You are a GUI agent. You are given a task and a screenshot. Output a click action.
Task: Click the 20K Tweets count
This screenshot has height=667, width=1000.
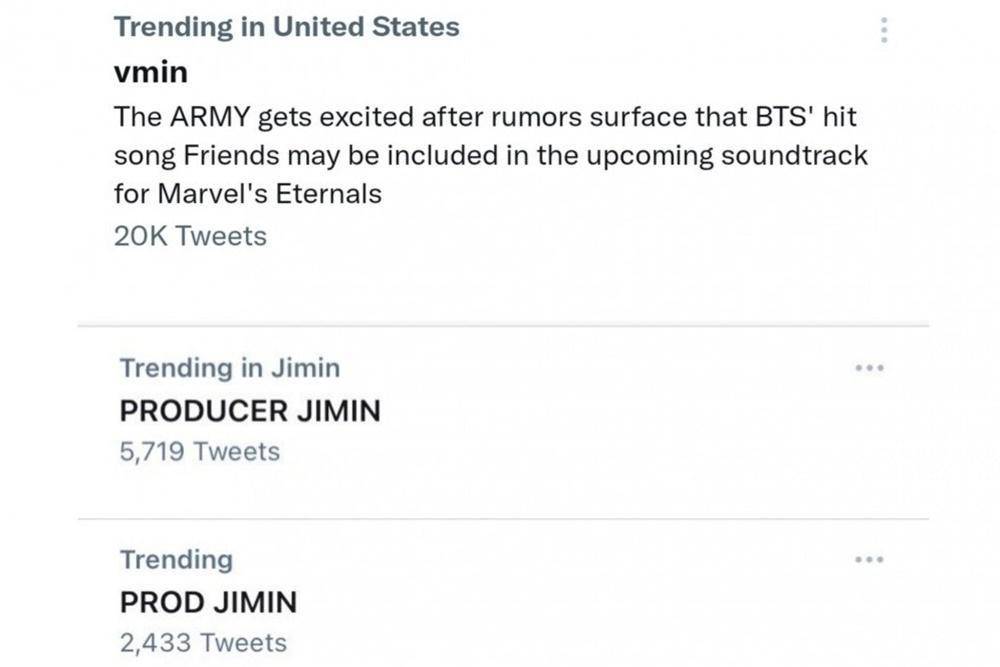pos(190,237)
